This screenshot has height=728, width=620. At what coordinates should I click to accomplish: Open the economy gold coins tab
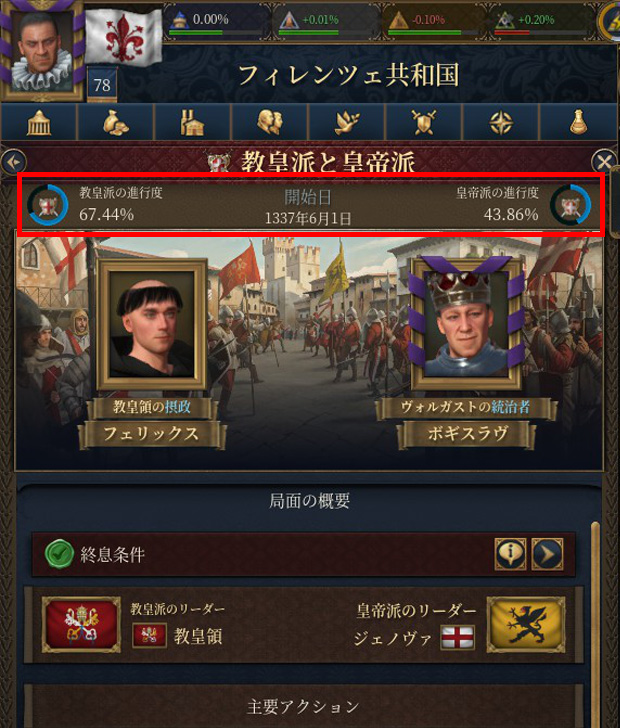coord(116,122)
